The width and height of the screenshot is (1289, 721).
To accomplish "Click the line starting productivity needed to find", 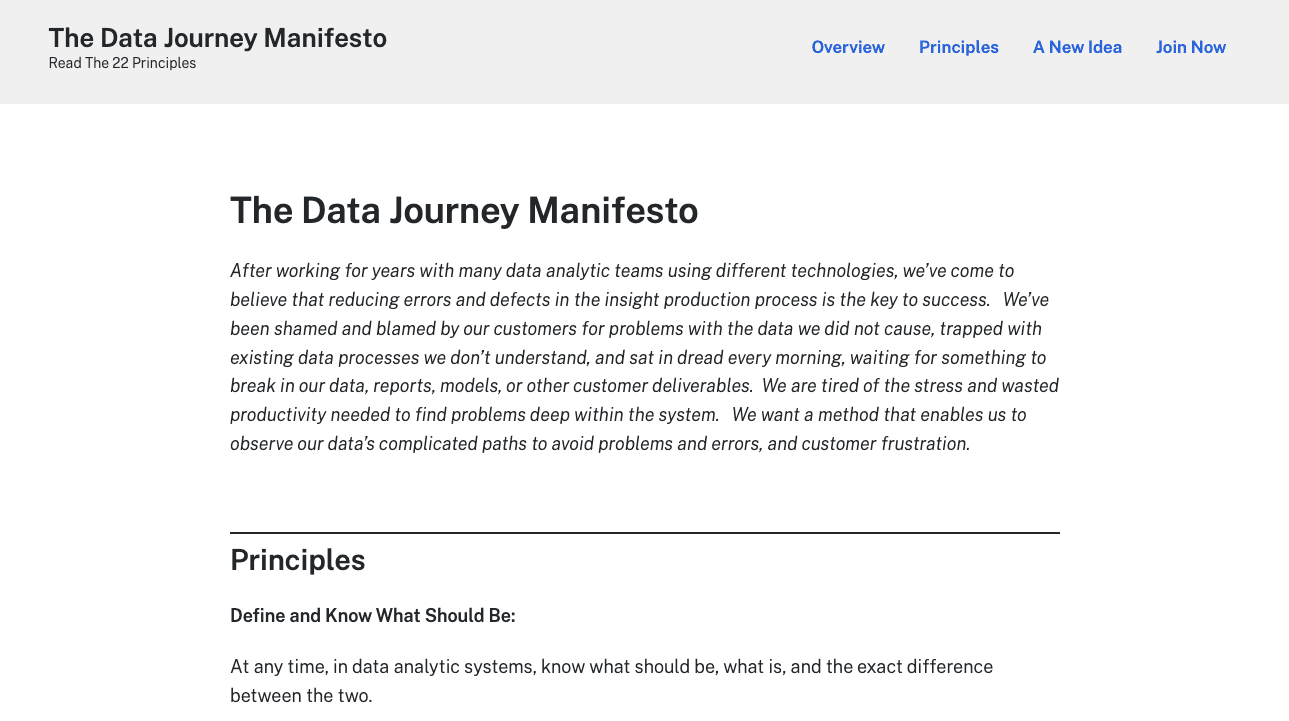I will [x=628, y=415].
